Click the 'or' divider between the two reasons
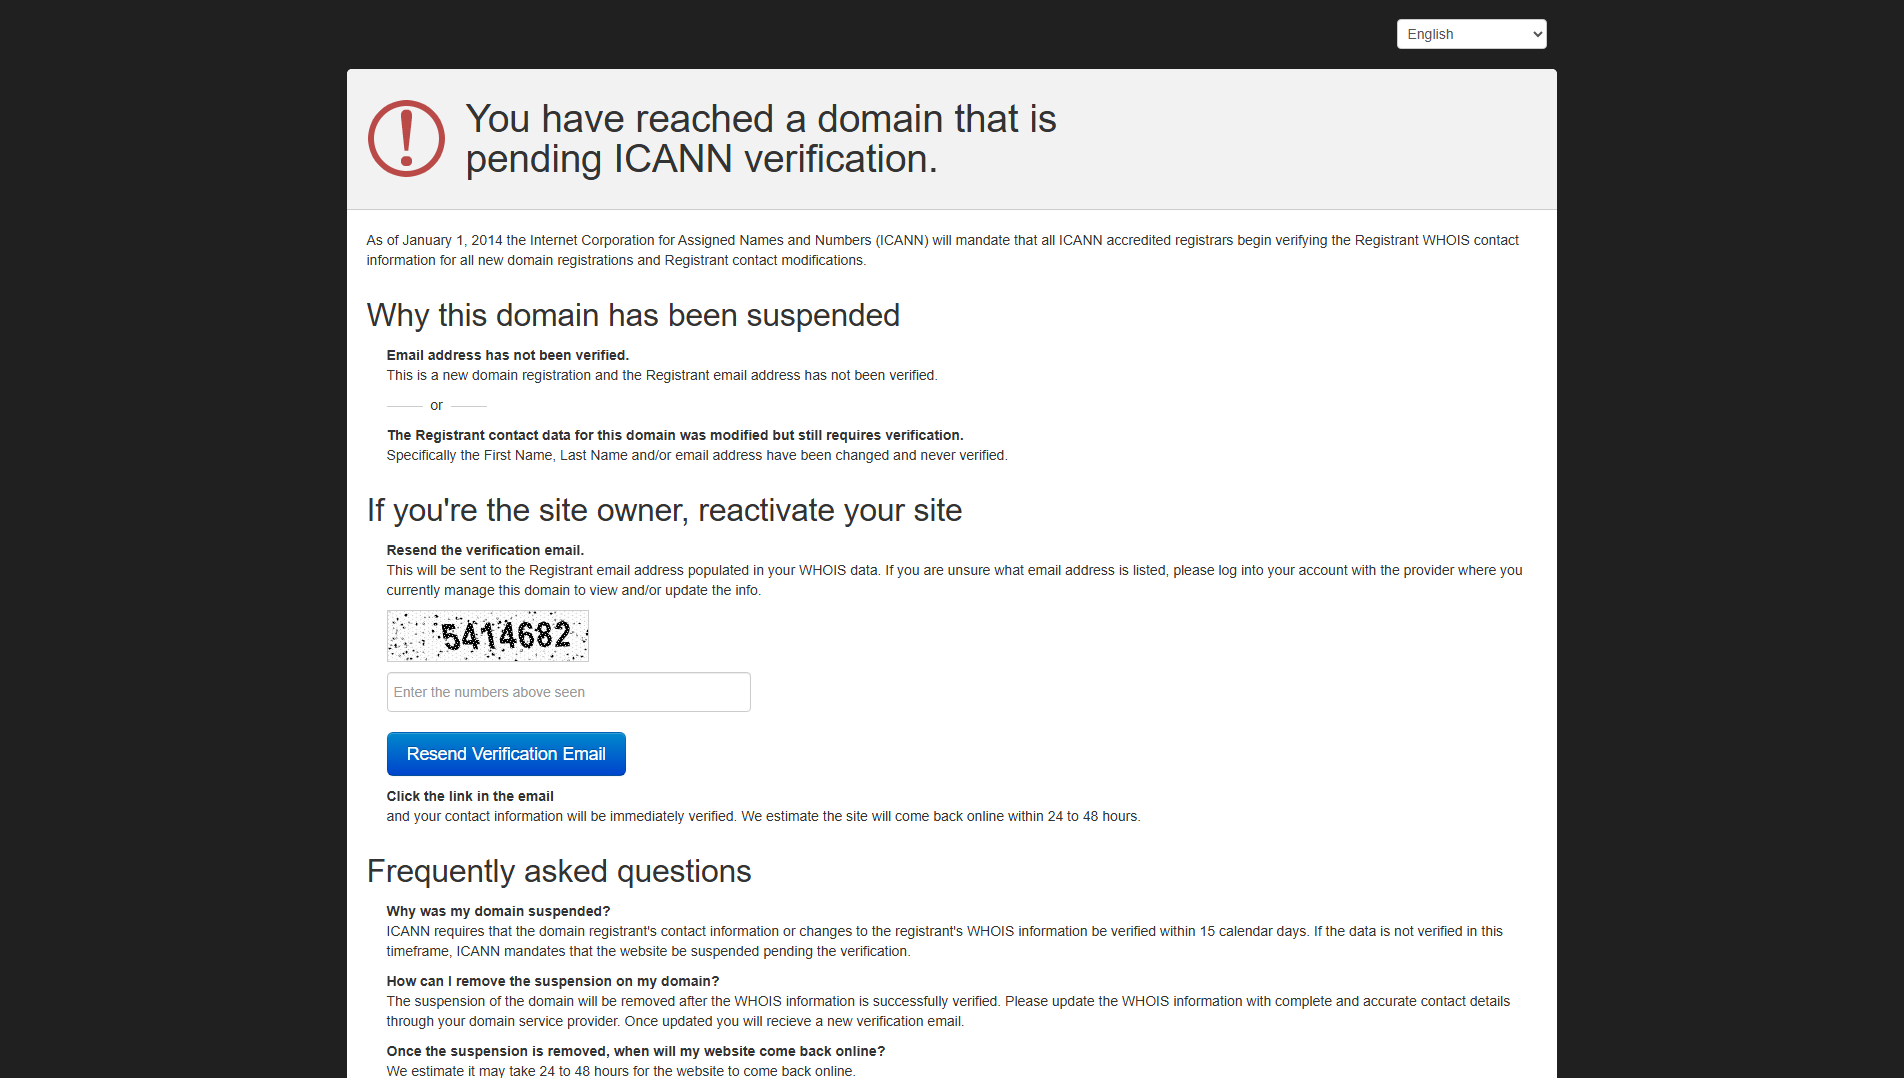The height and width of the screenshot is (1078, 1904). click(436, 405)
